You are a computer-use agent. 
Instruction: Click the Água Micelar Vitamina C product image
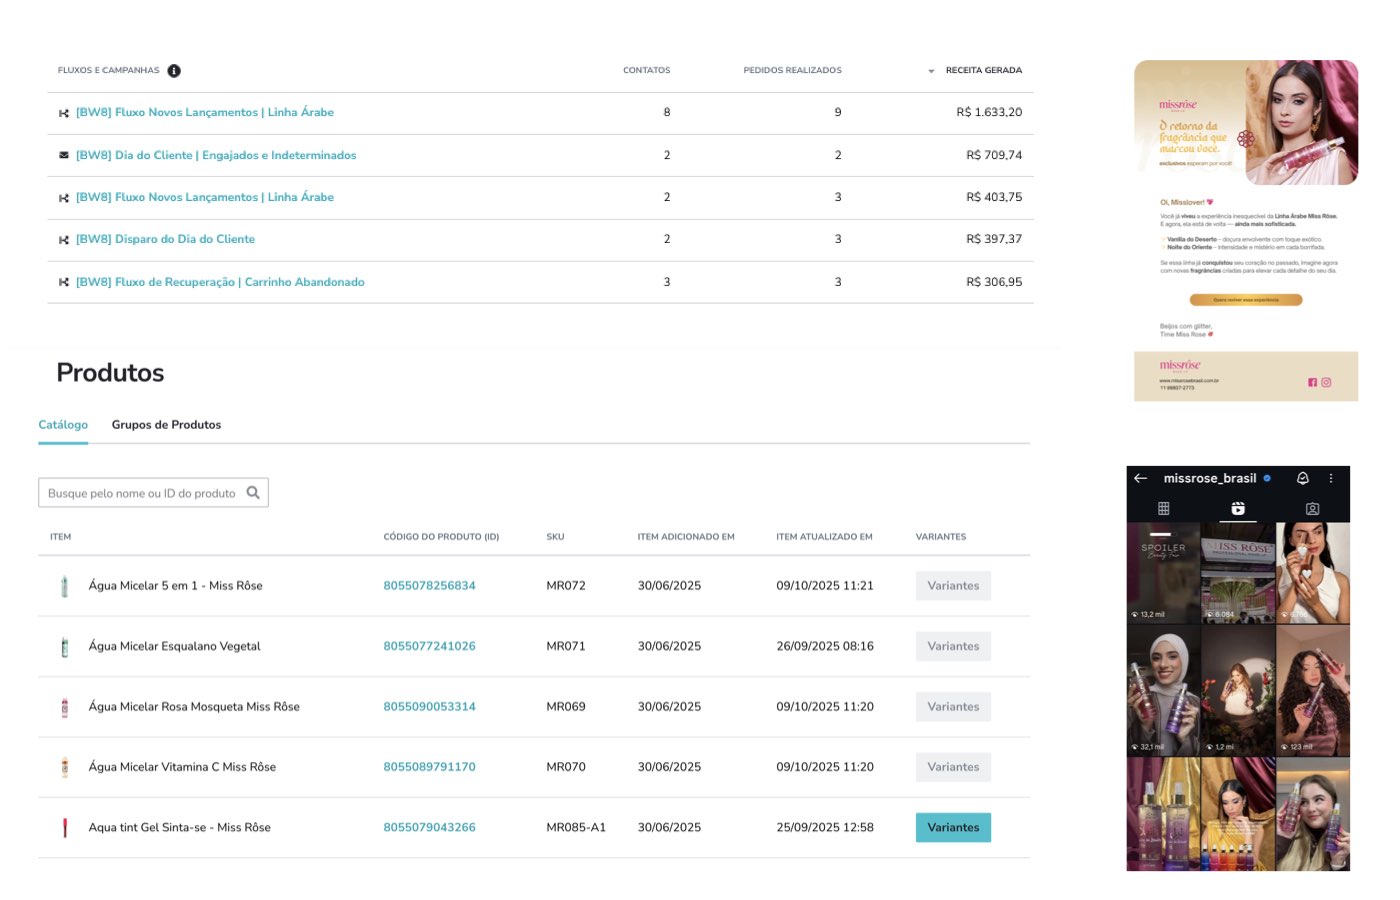[65, 767]
